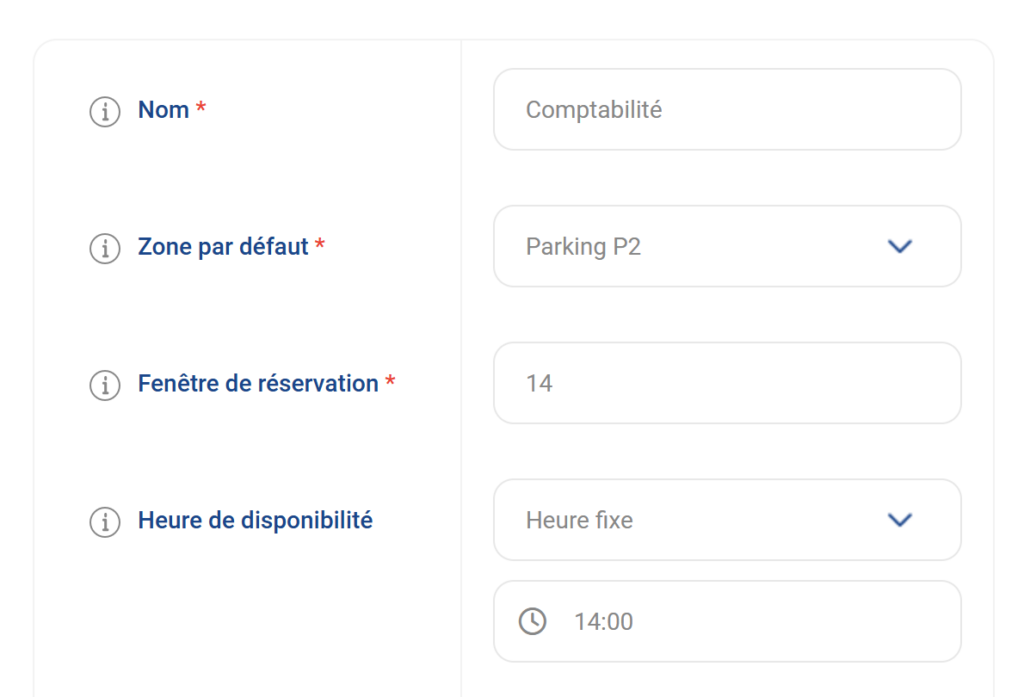Expand the Heure de disponibilité dropdown
Screen dimensions: 1024x697
[727, 520]
